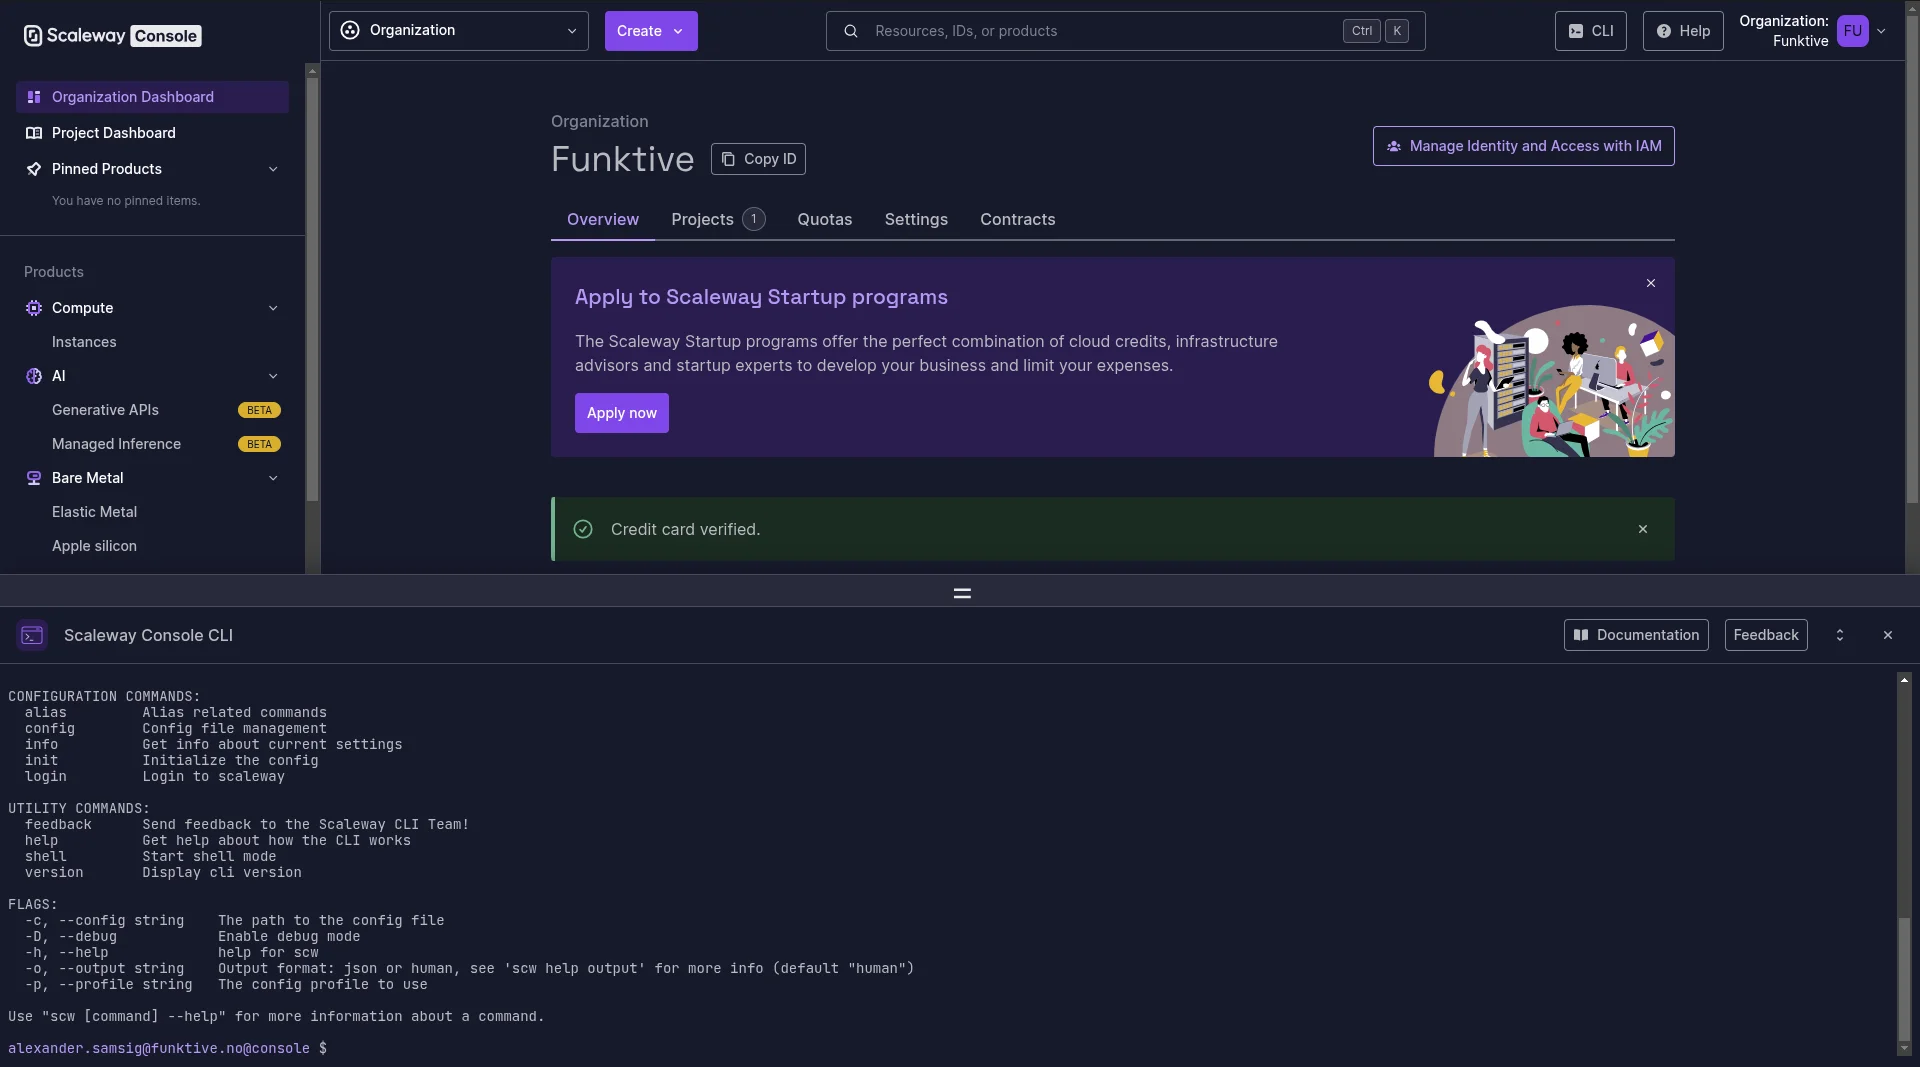
Task: Copy the organization ID
Action: pos(758,159)
